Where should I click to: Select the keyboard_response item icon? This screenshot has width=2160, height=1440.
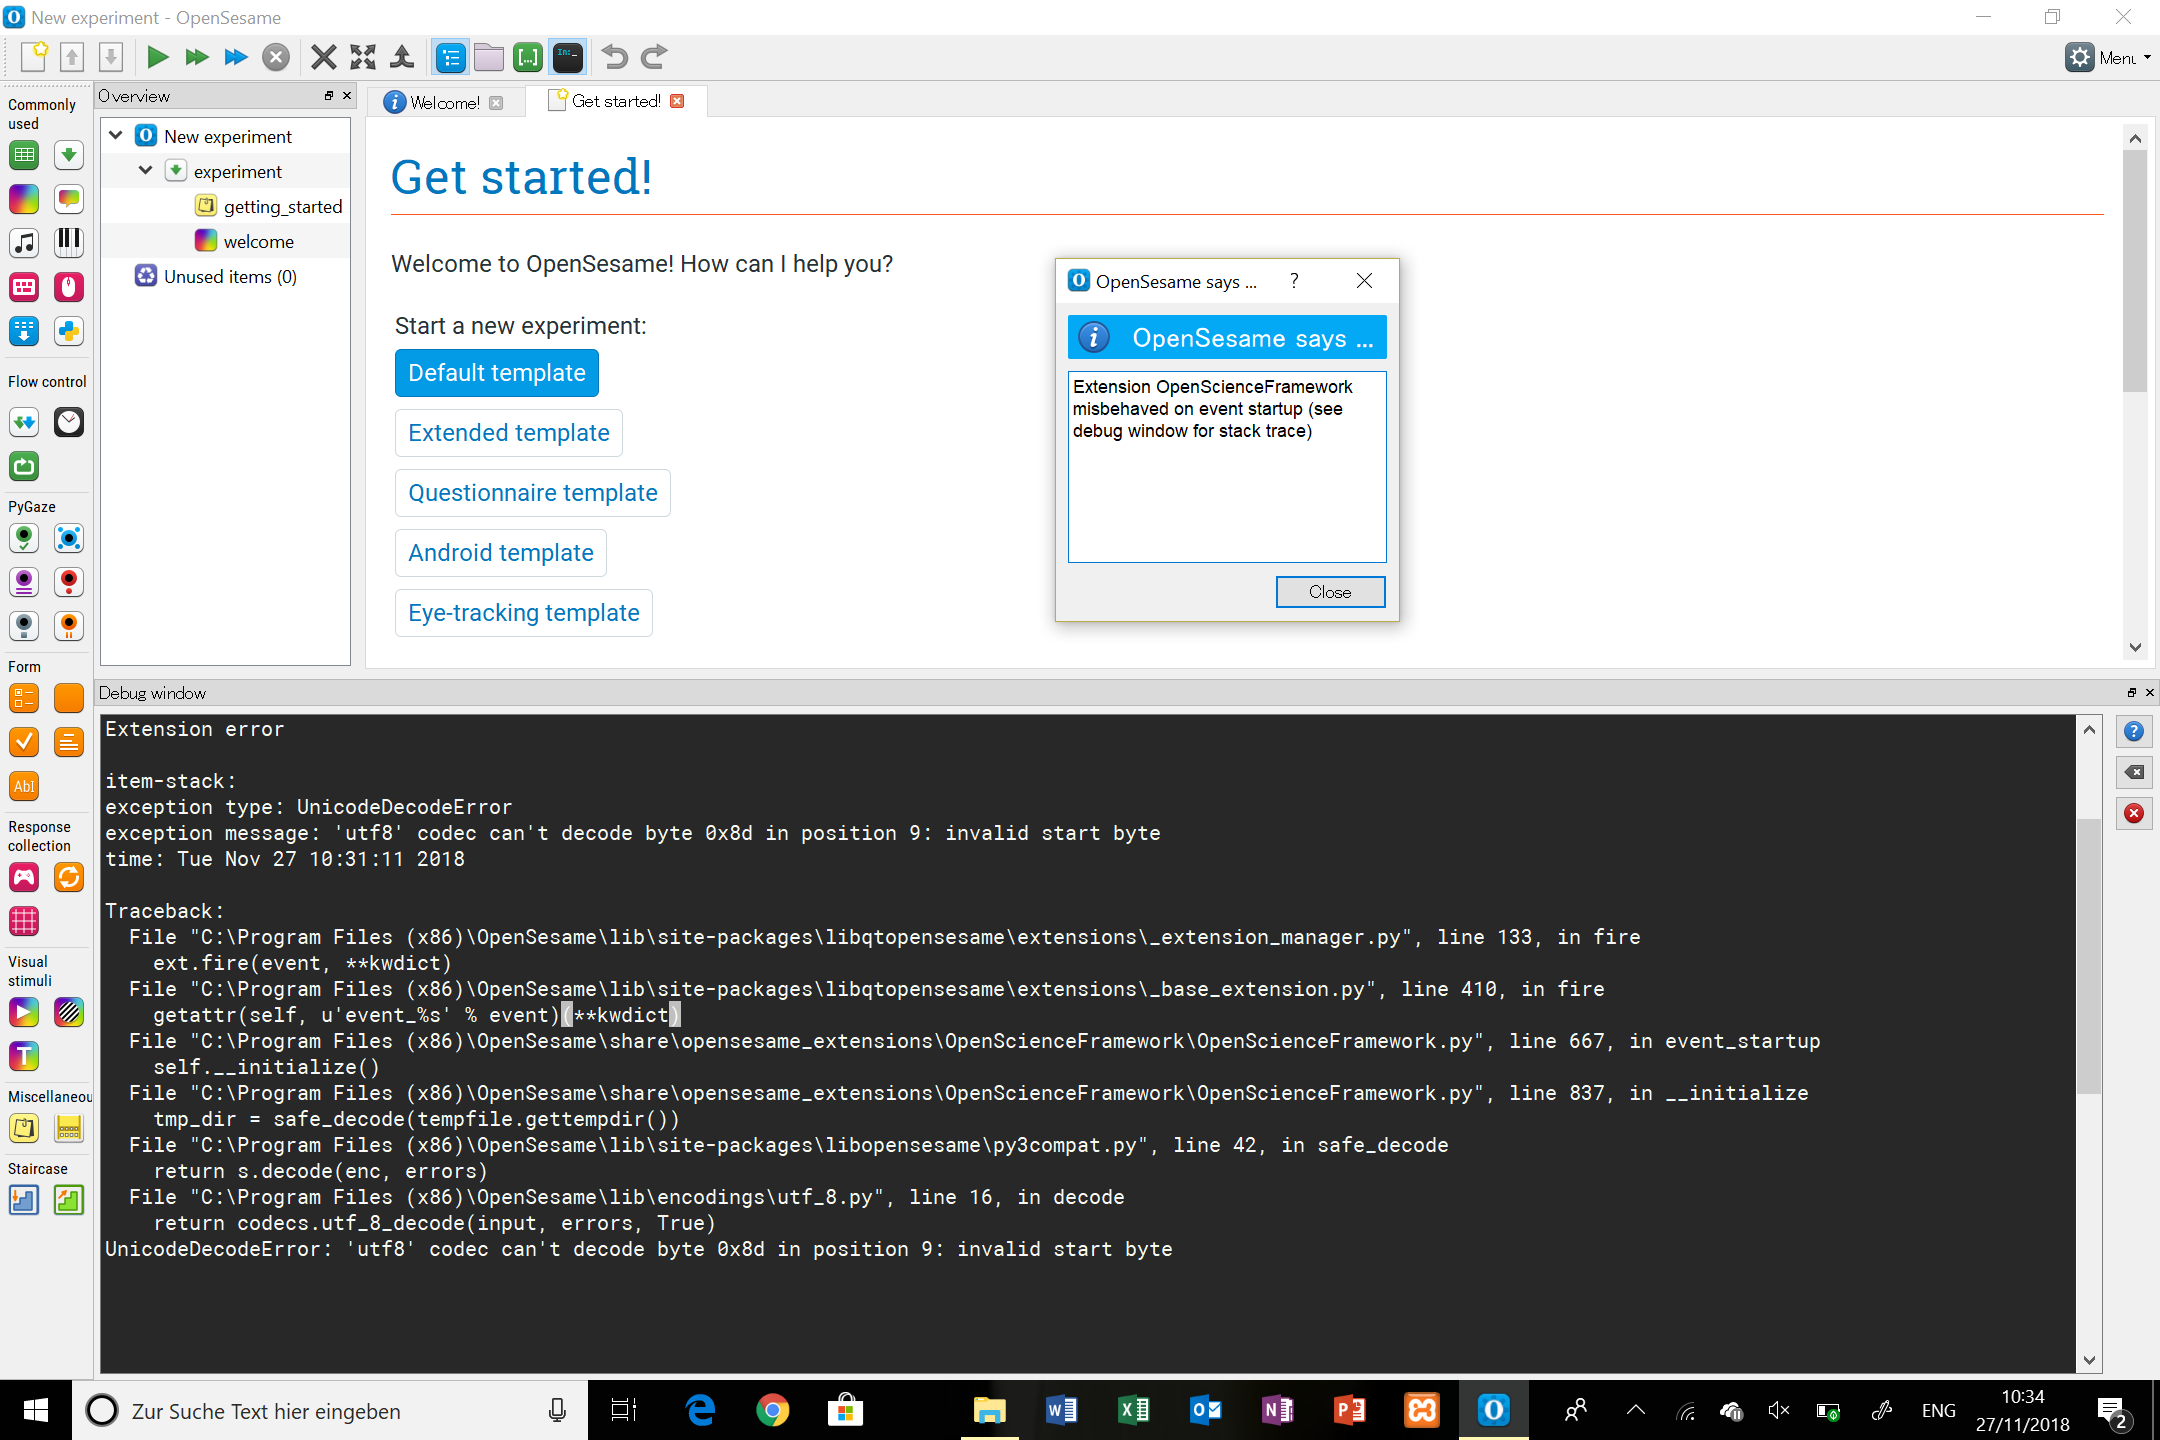[24, 287]
